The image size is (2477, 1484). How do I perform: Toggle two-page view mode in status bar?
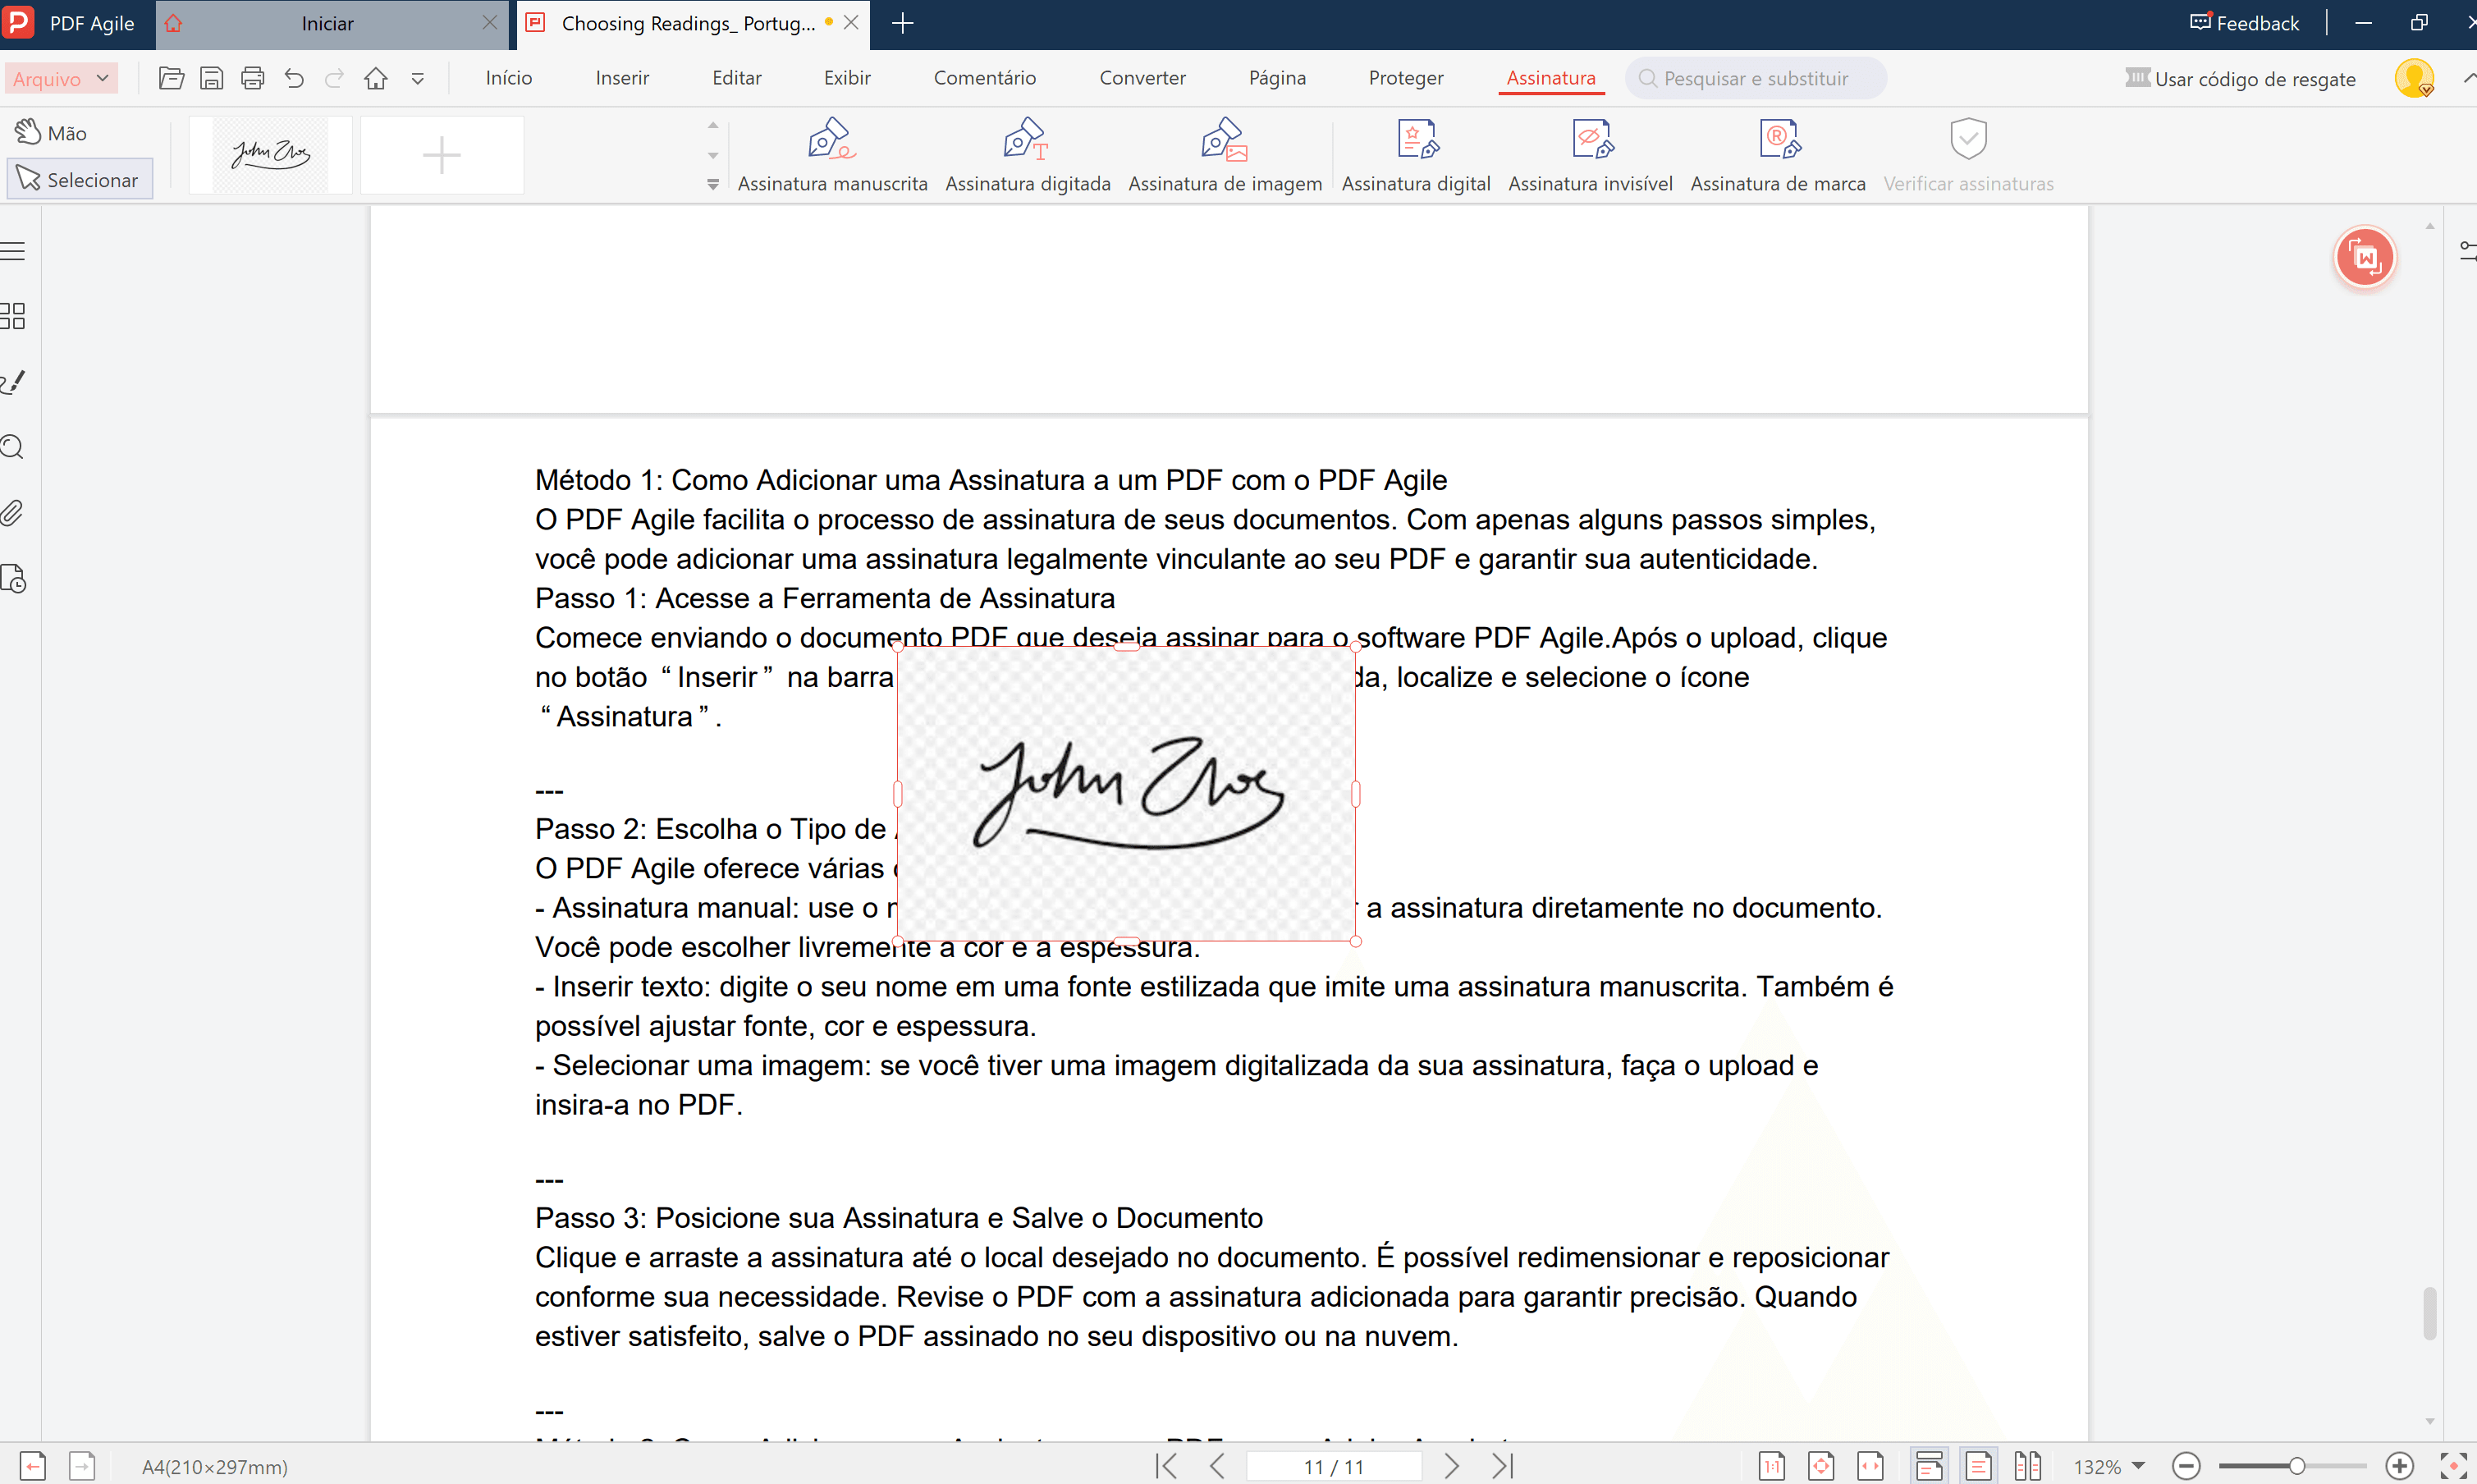point(2027,1466)
